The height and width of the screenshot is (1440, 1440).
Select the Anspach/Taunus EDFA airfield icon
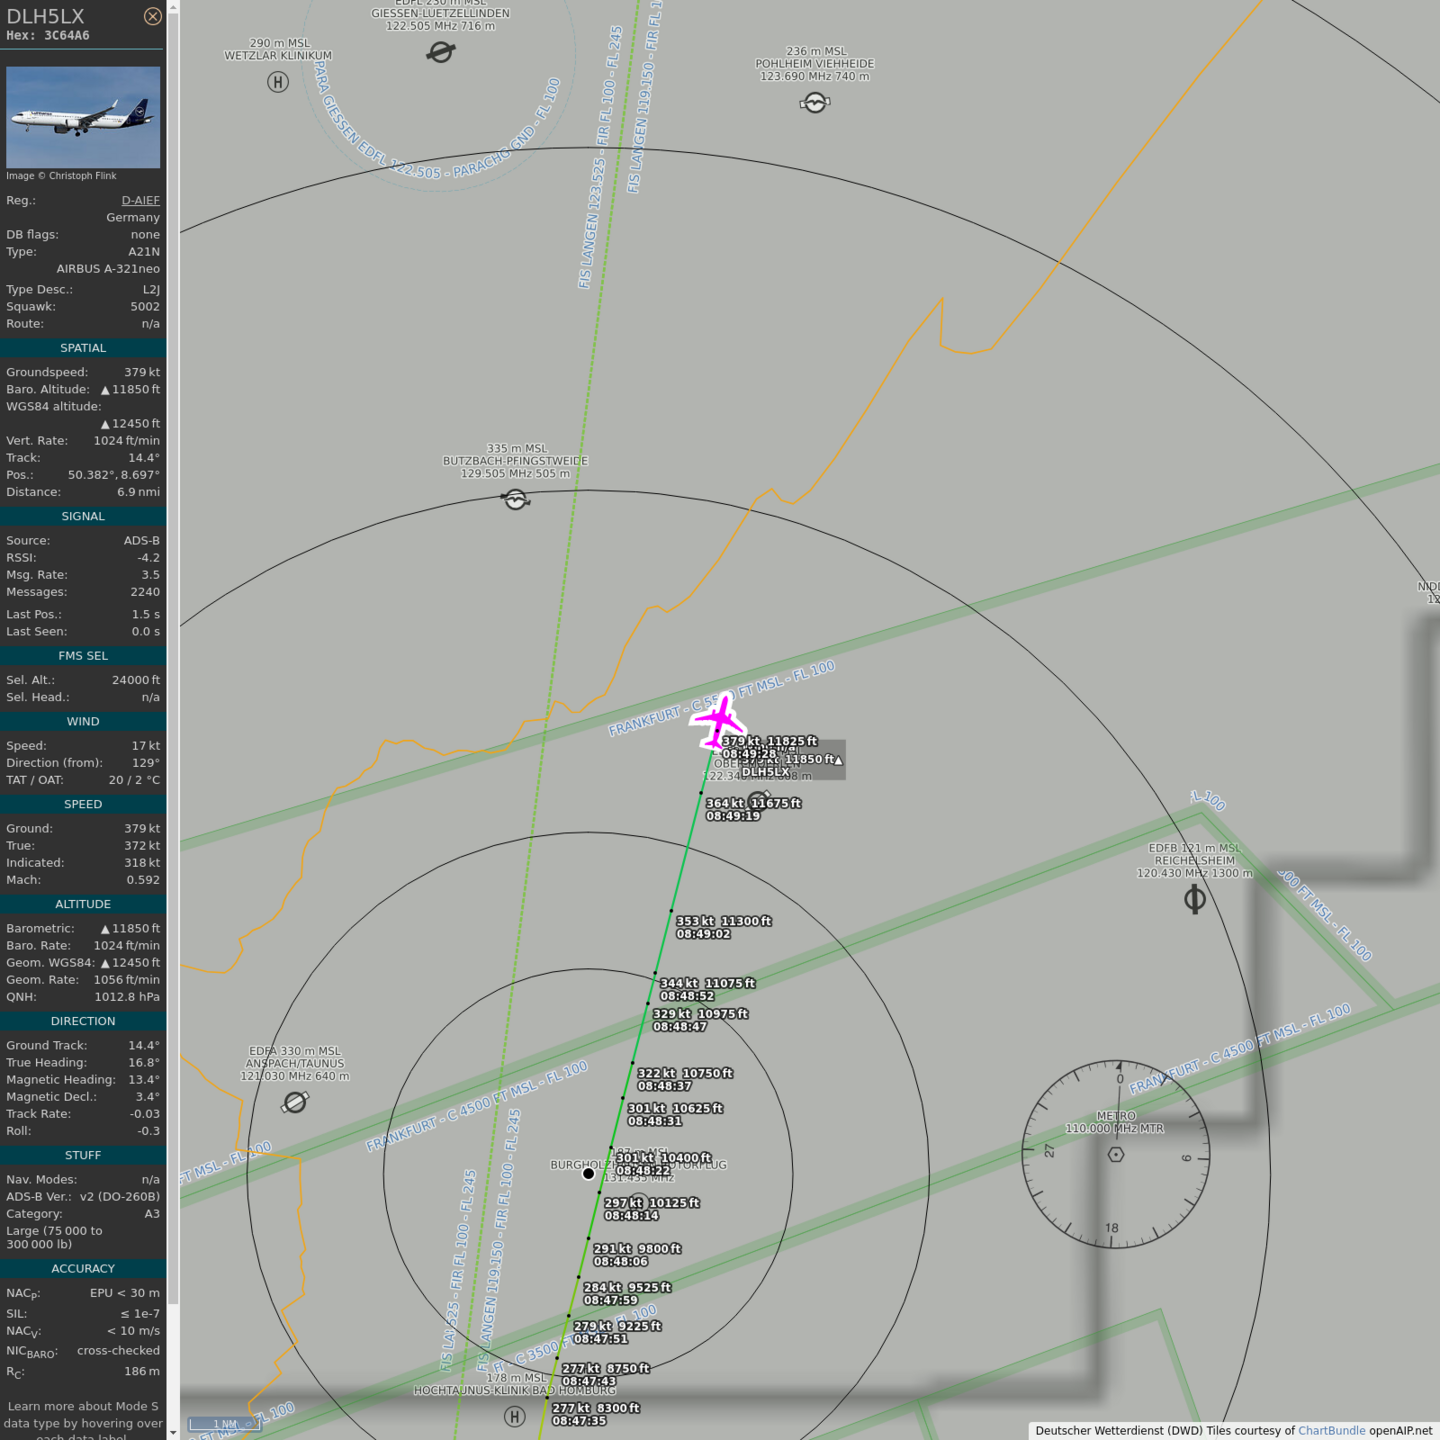click(x=295, y=1102)
